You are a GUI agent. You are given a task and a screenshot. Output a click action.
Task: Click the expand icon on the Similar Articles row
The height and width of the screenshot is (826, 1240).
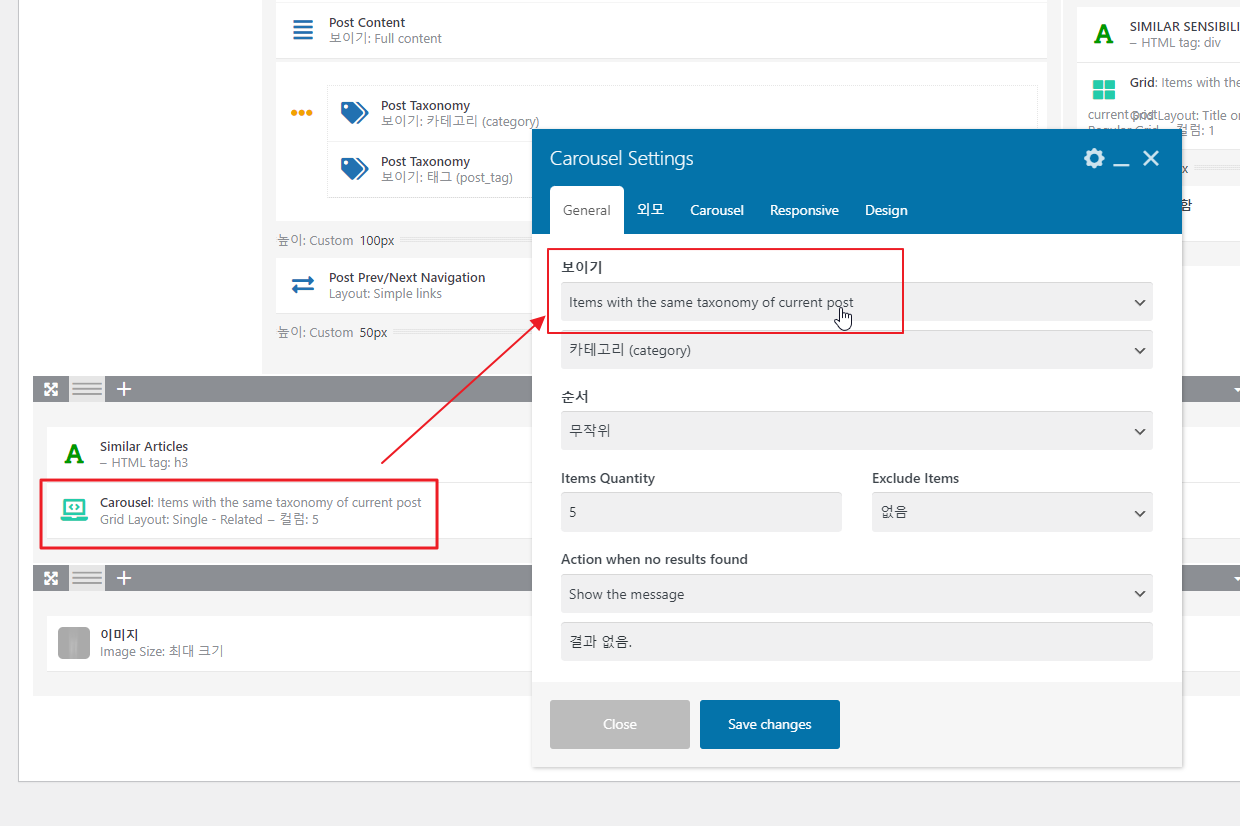(x=51, y=389)
